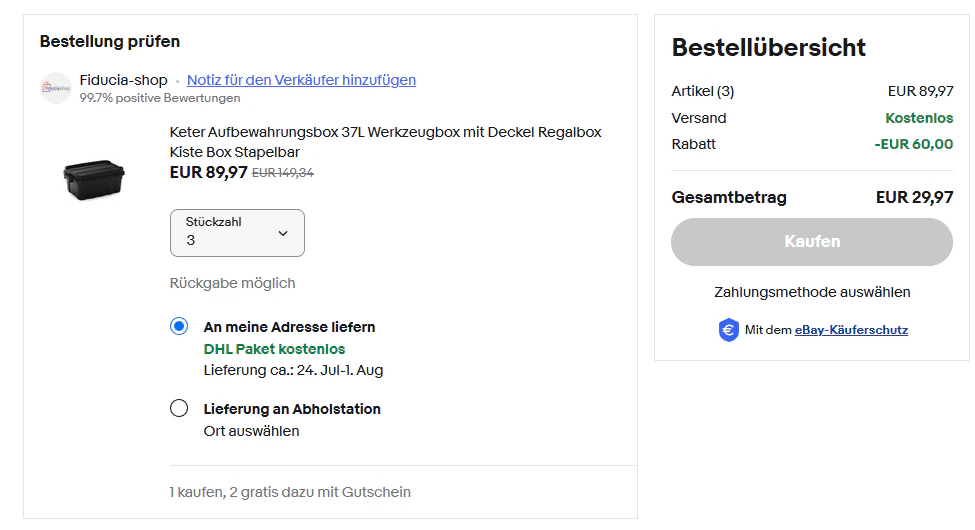
Task: Click the grey Kaufen button
Action: [x=811, y=241]
